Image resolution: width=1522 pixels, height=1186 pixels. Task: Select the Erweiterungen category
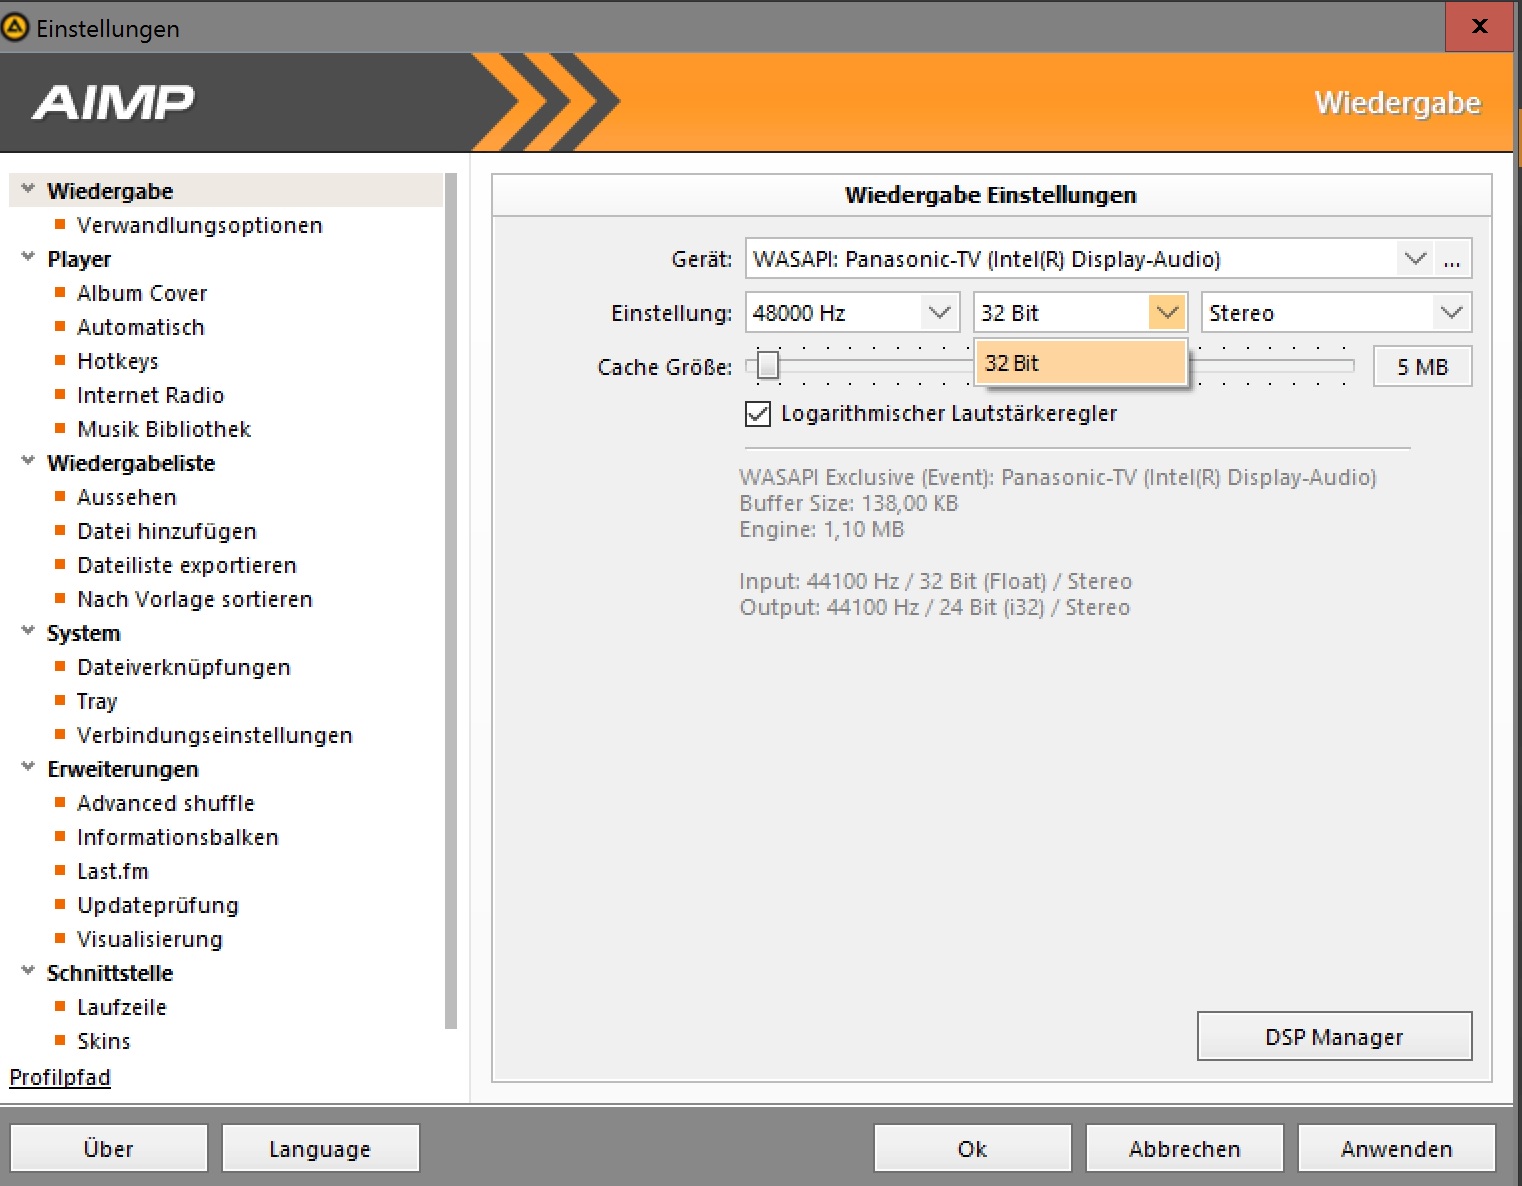click(123, 769)
